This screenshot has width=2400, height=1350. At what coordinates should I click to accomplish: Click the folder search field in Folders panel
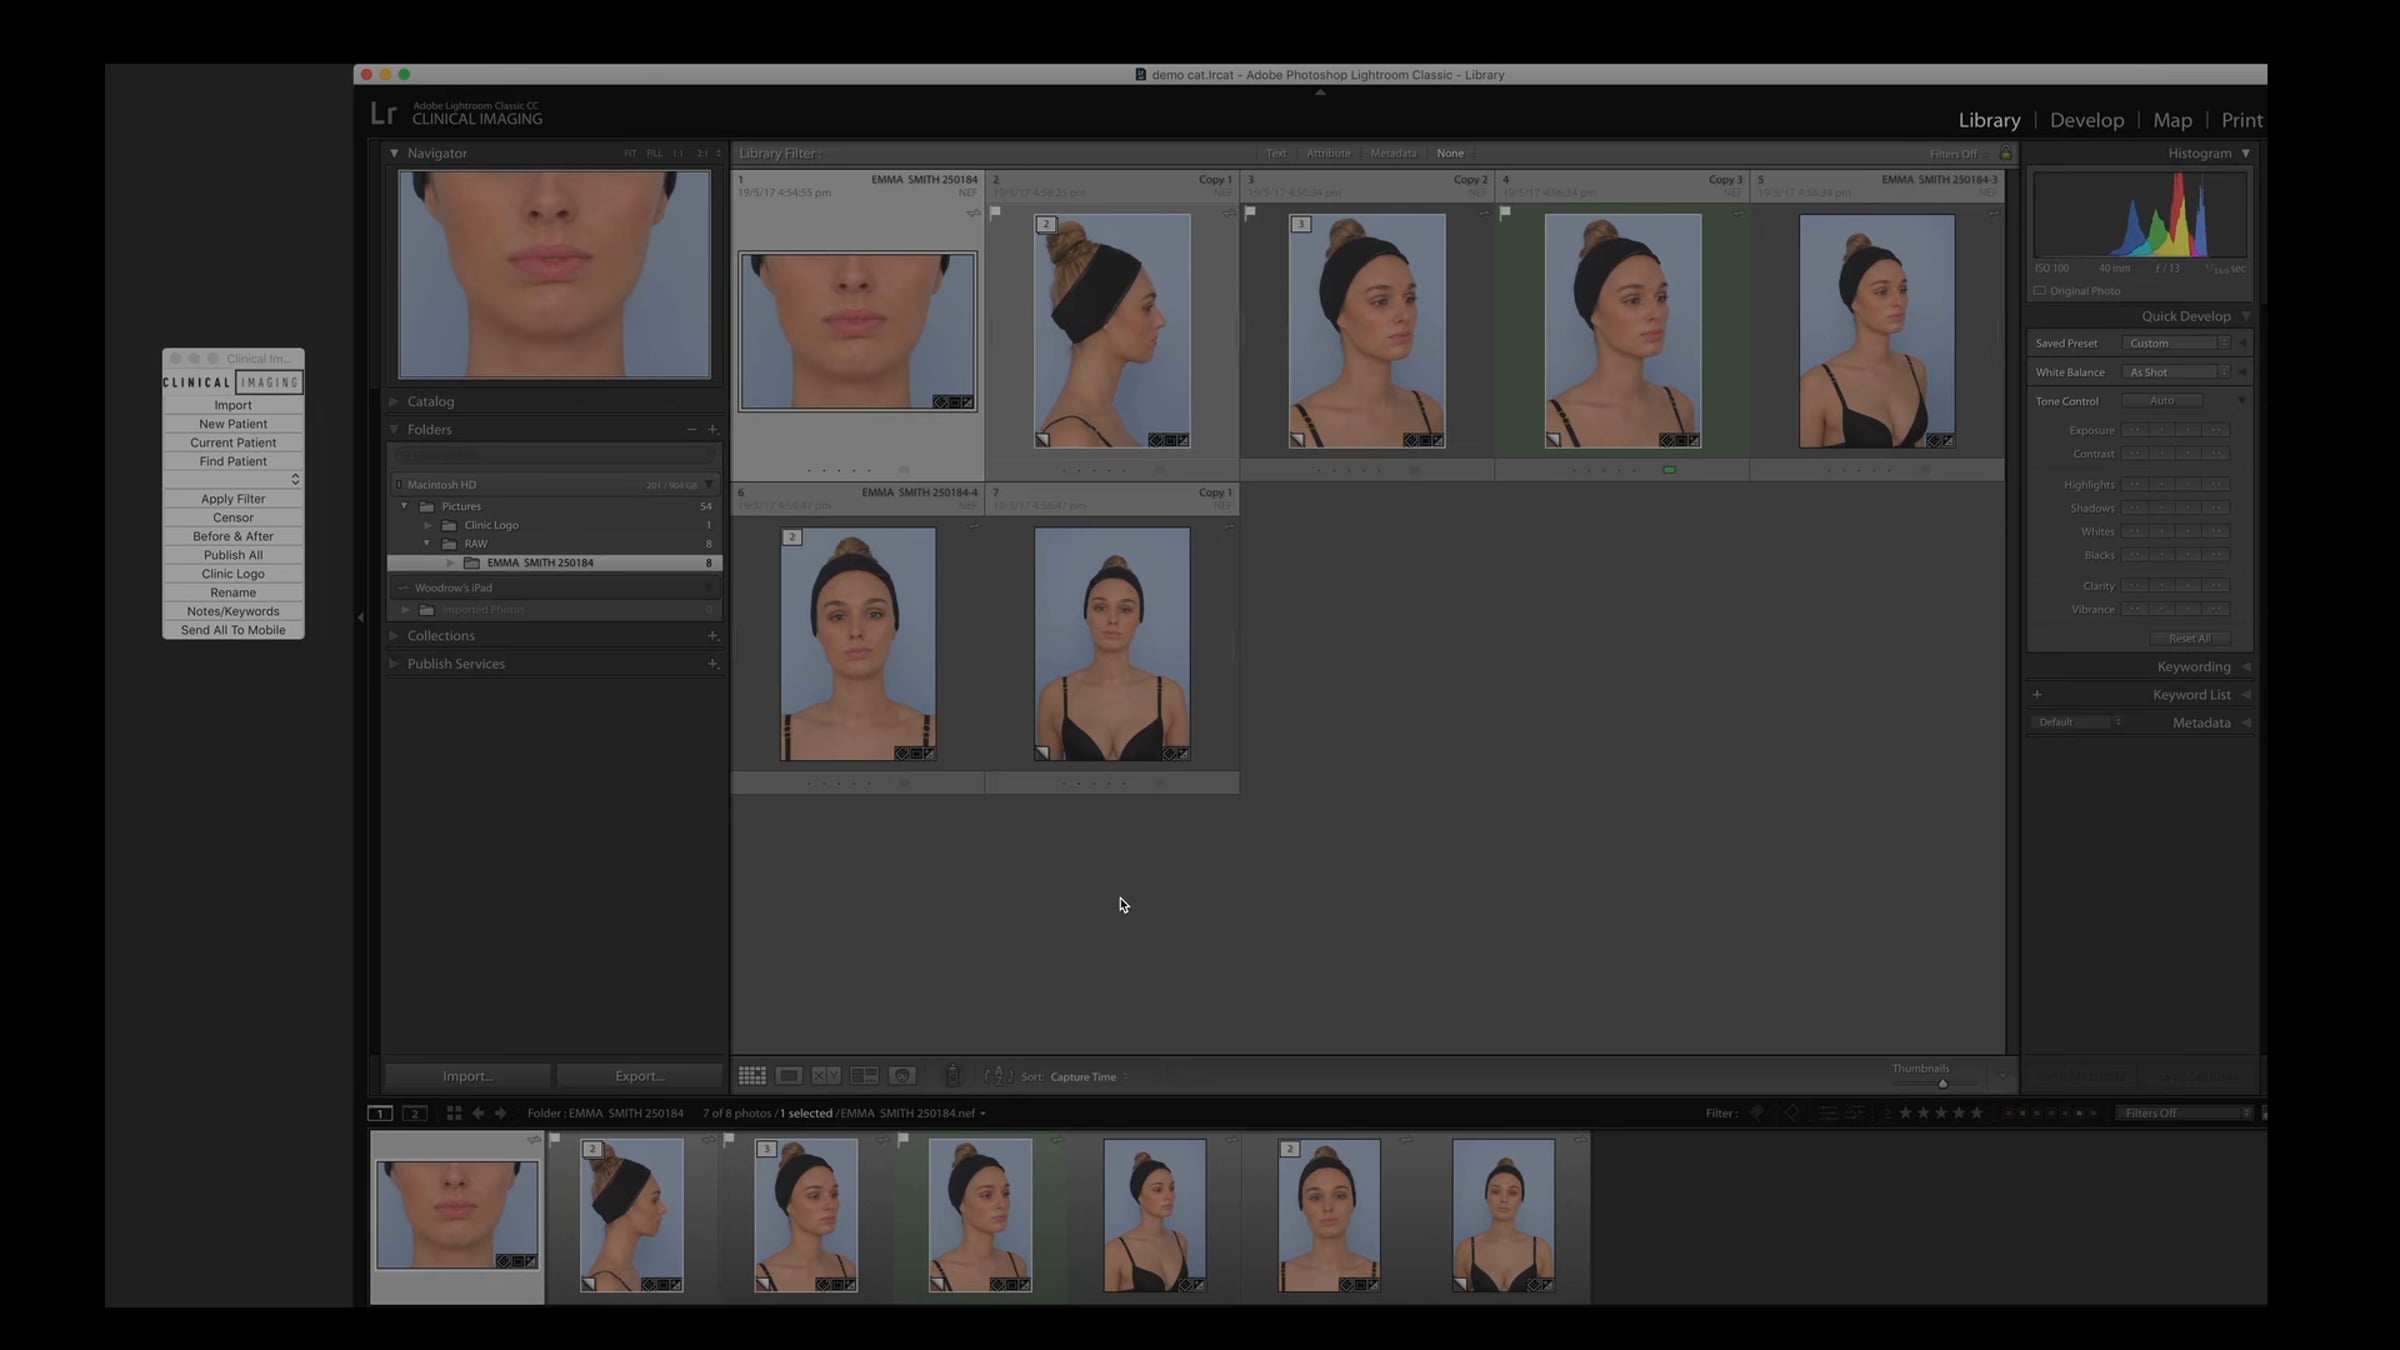(x=554, y=456)
